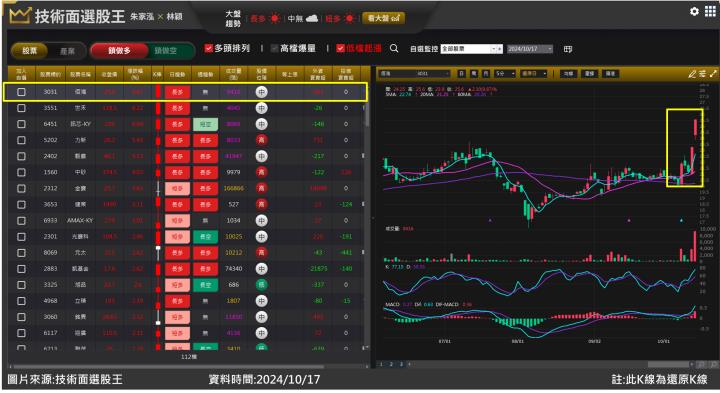This screenshot has height=393, width=720.
Task: Click green weekly trend tag for 6451
Action: (205, 124)
